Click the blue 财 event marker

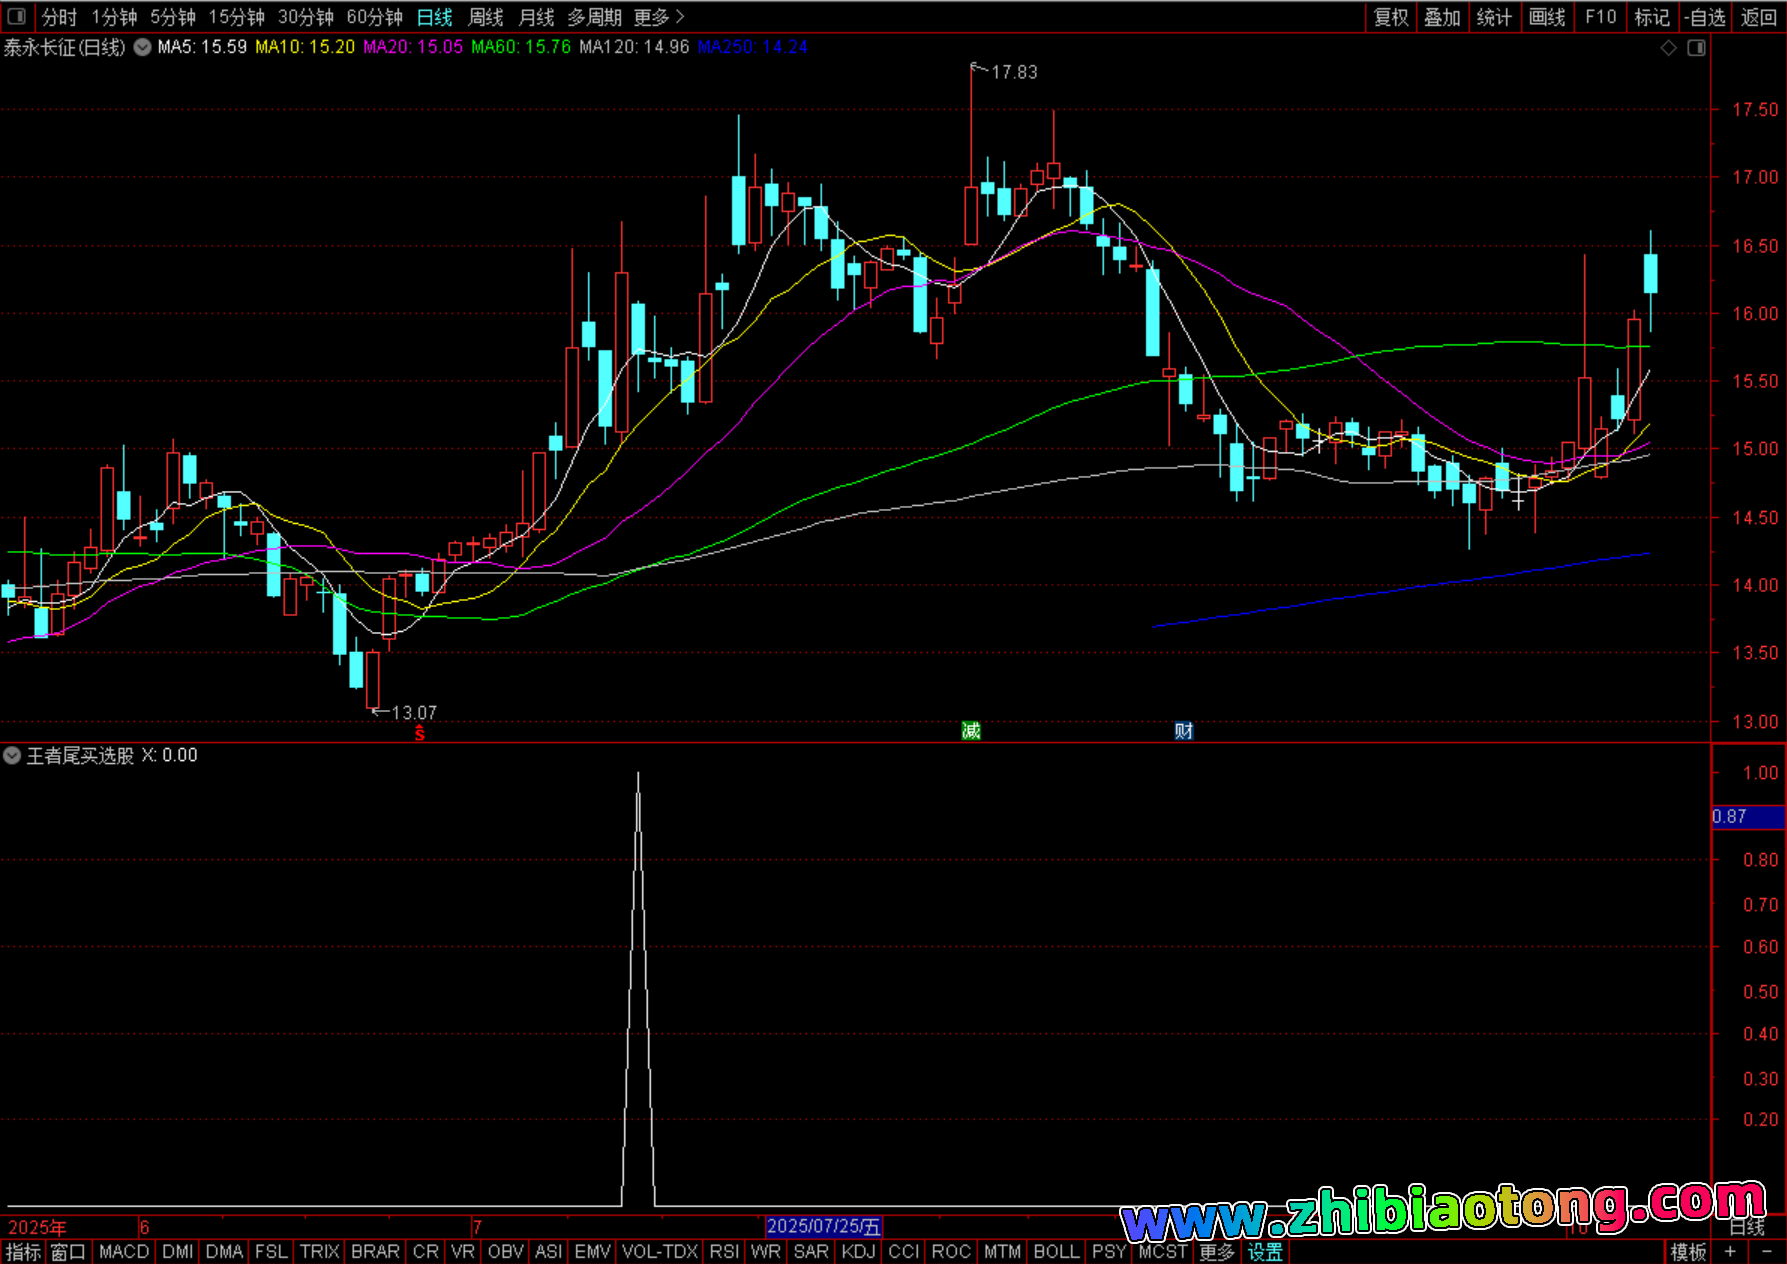(1183, 731)
